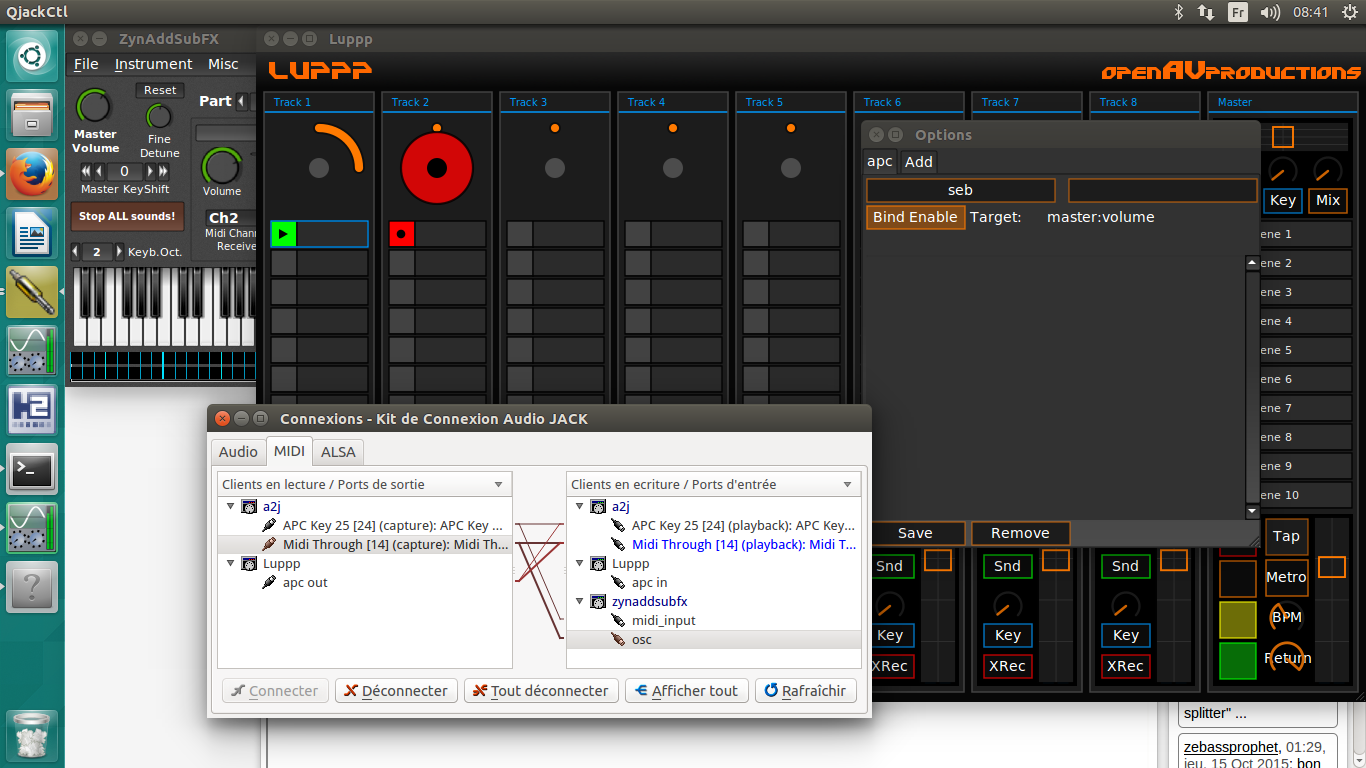The width and height of the screenshot is (1366, 768).
Task: Launch the Terminal from the dock
Action: point(32,468)
